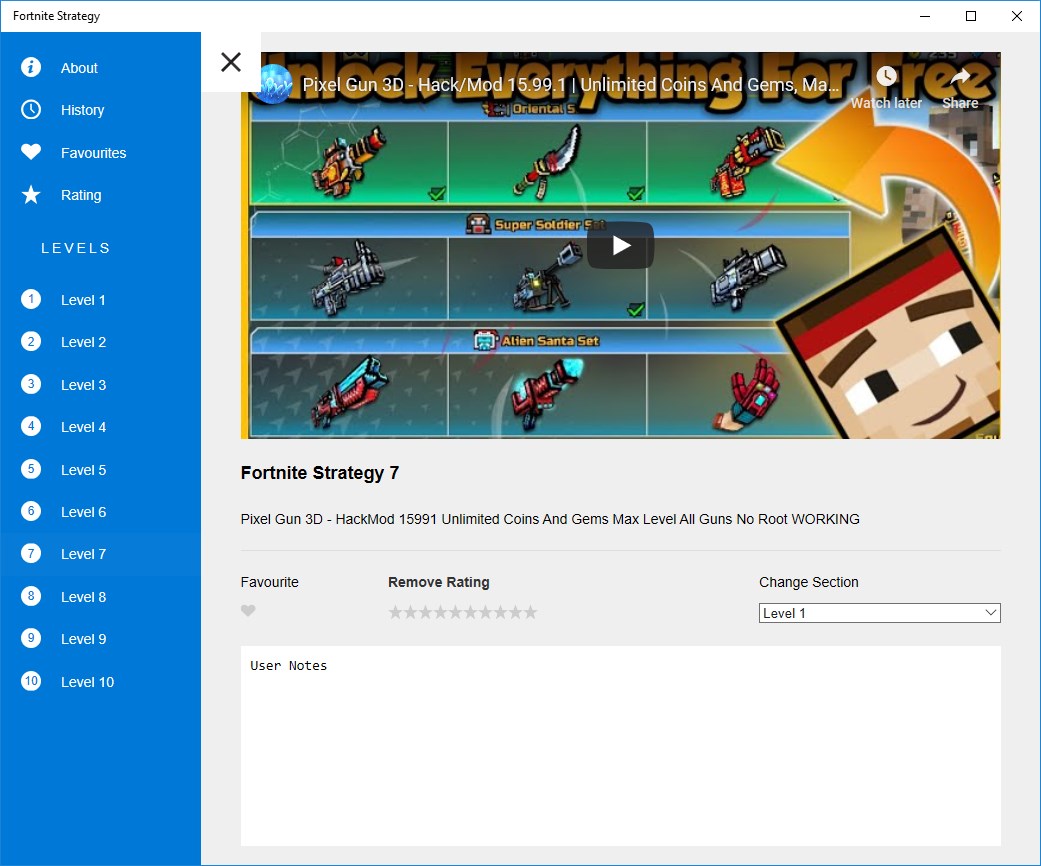Click the Share arrow on the video
This screenshot has width=1041, height=866.
click(960, 76)
